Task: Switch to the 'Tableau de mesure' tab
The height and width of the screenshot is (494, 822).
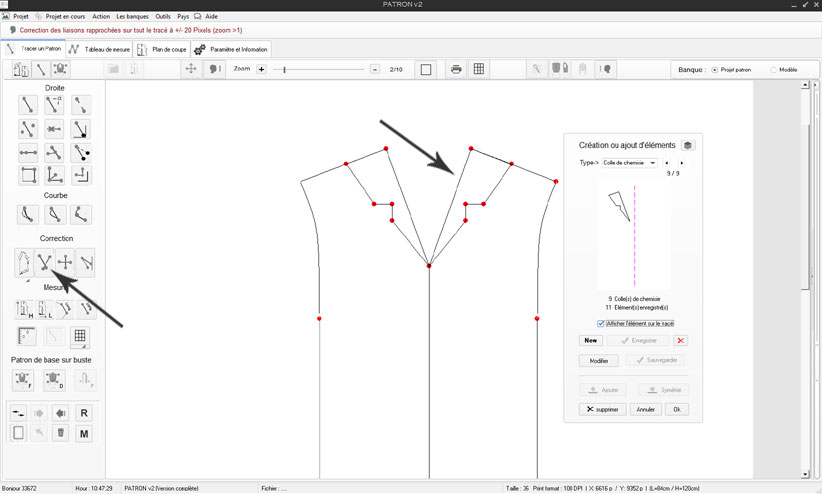Action: tap(99, 49)
